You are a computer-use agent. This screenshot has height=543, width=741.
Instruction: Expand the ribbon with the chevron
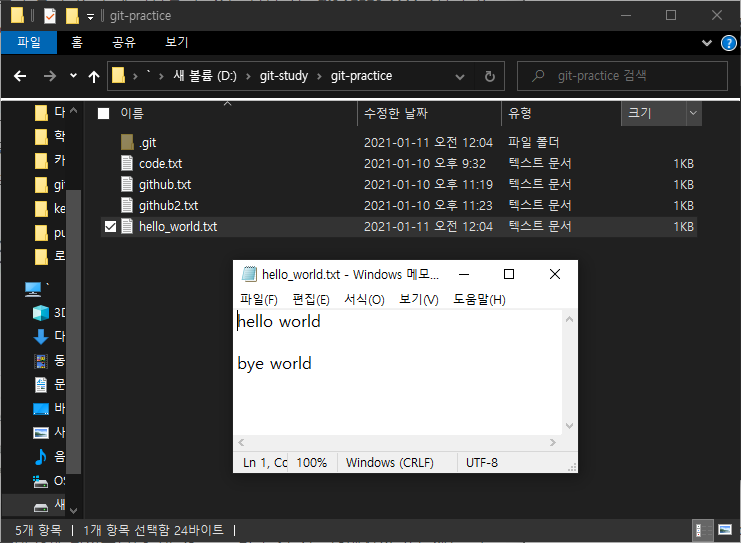tap(707, 43)
